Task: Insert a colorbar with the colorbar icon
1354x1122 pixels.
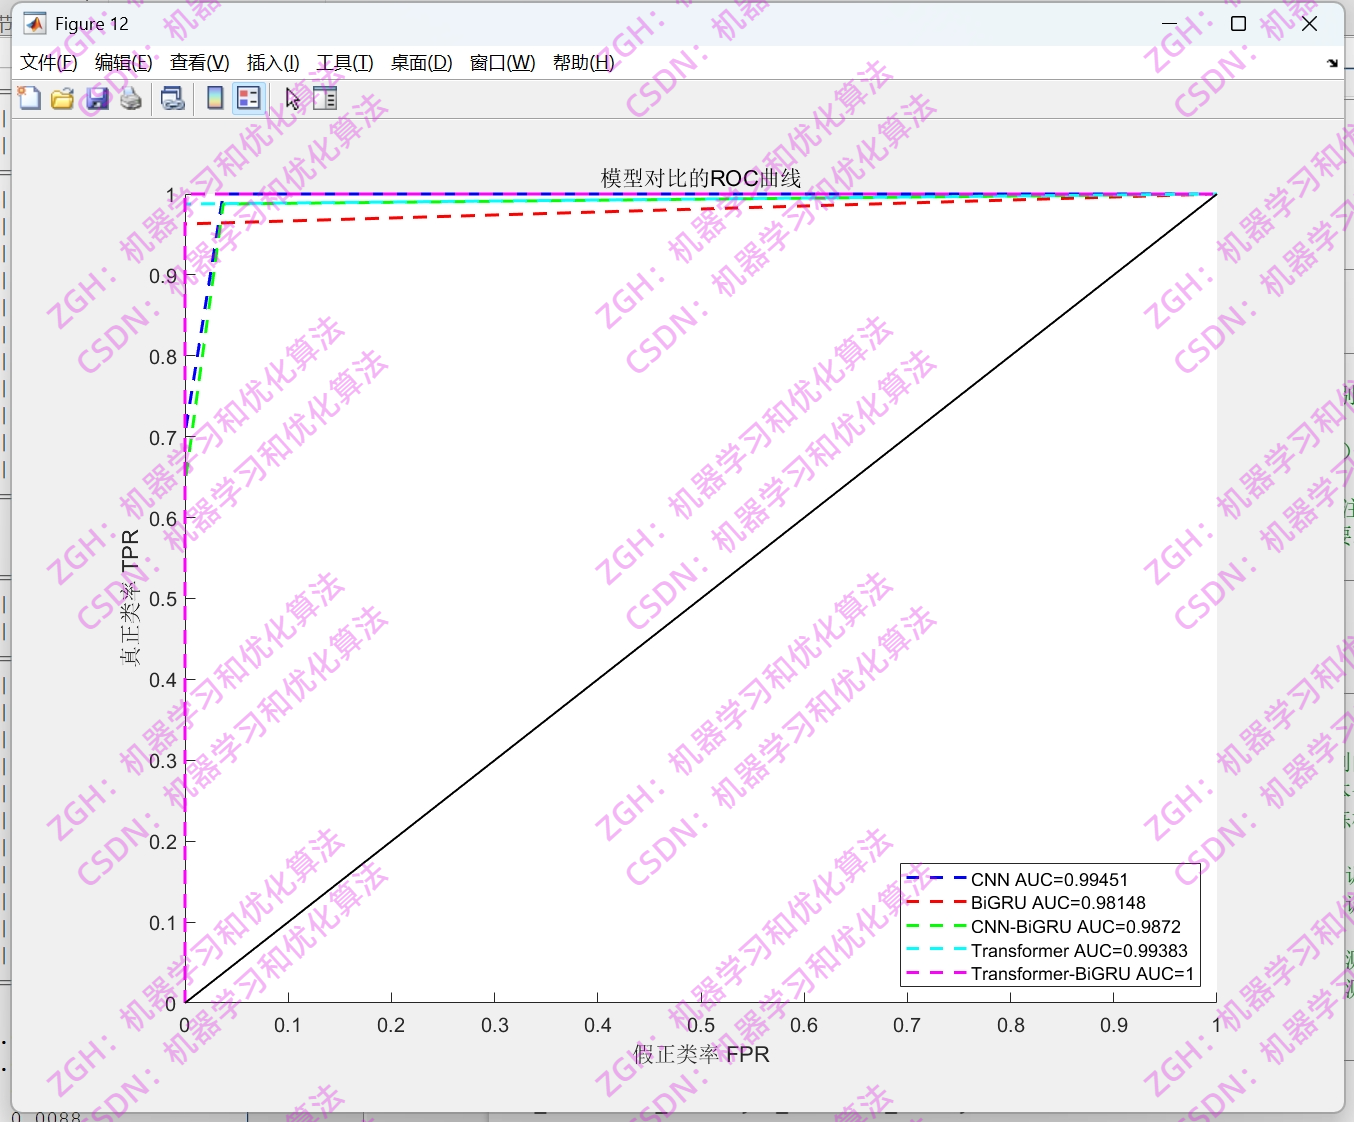Action: [x=214, y=98]
